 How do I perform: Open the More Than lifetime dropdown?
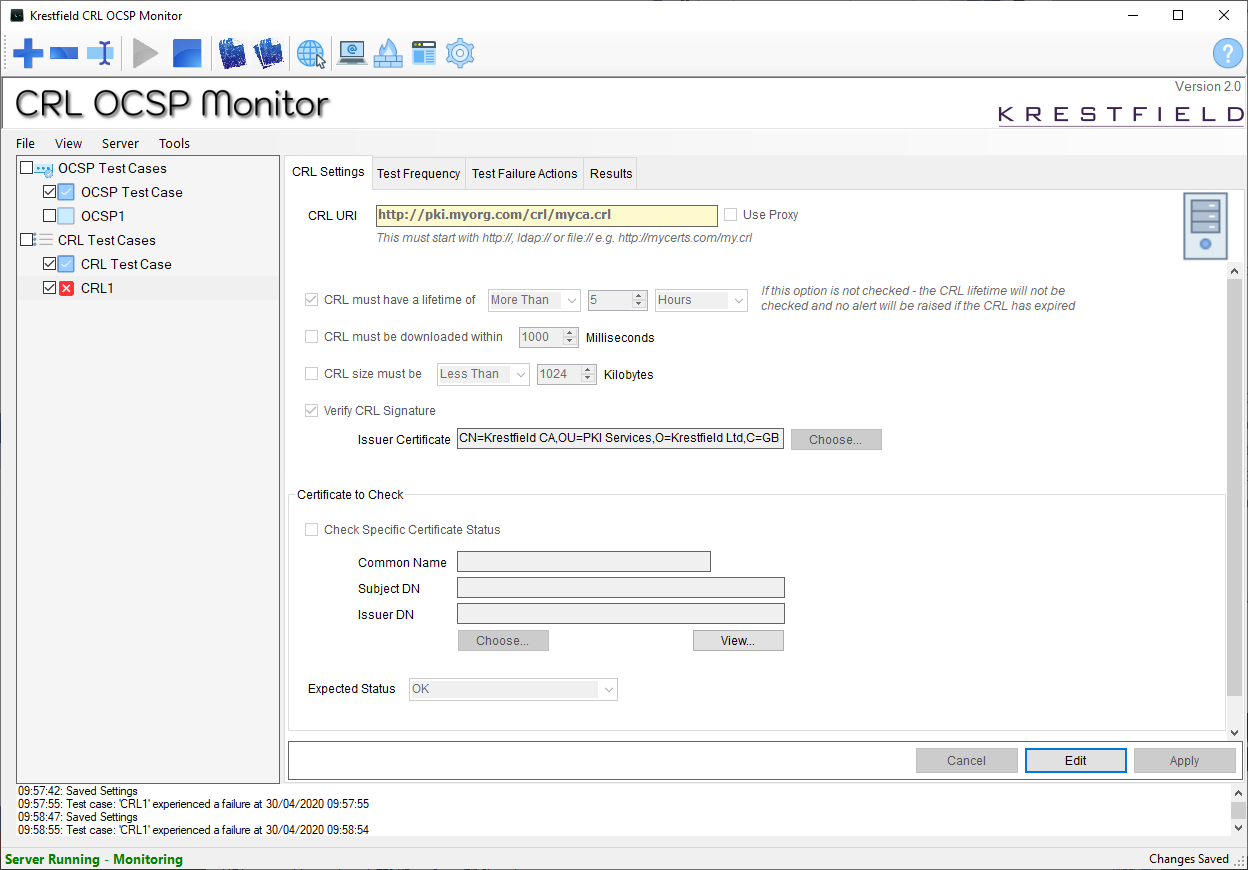tap(534, 300)
